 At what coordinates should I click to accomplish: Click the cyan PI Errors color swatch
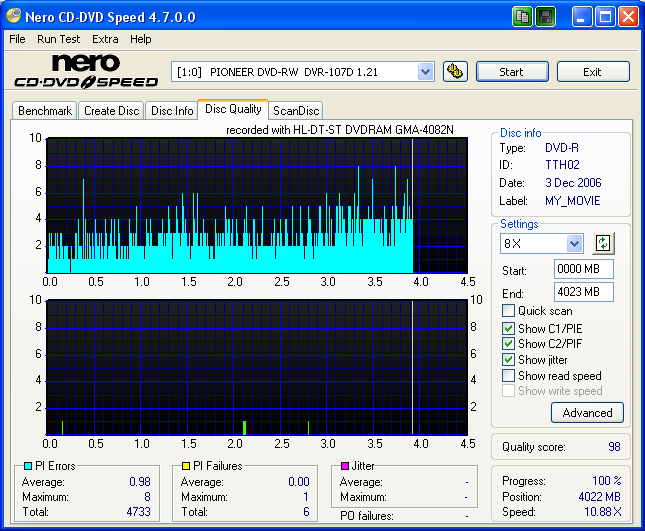click(x=28, y=466)
